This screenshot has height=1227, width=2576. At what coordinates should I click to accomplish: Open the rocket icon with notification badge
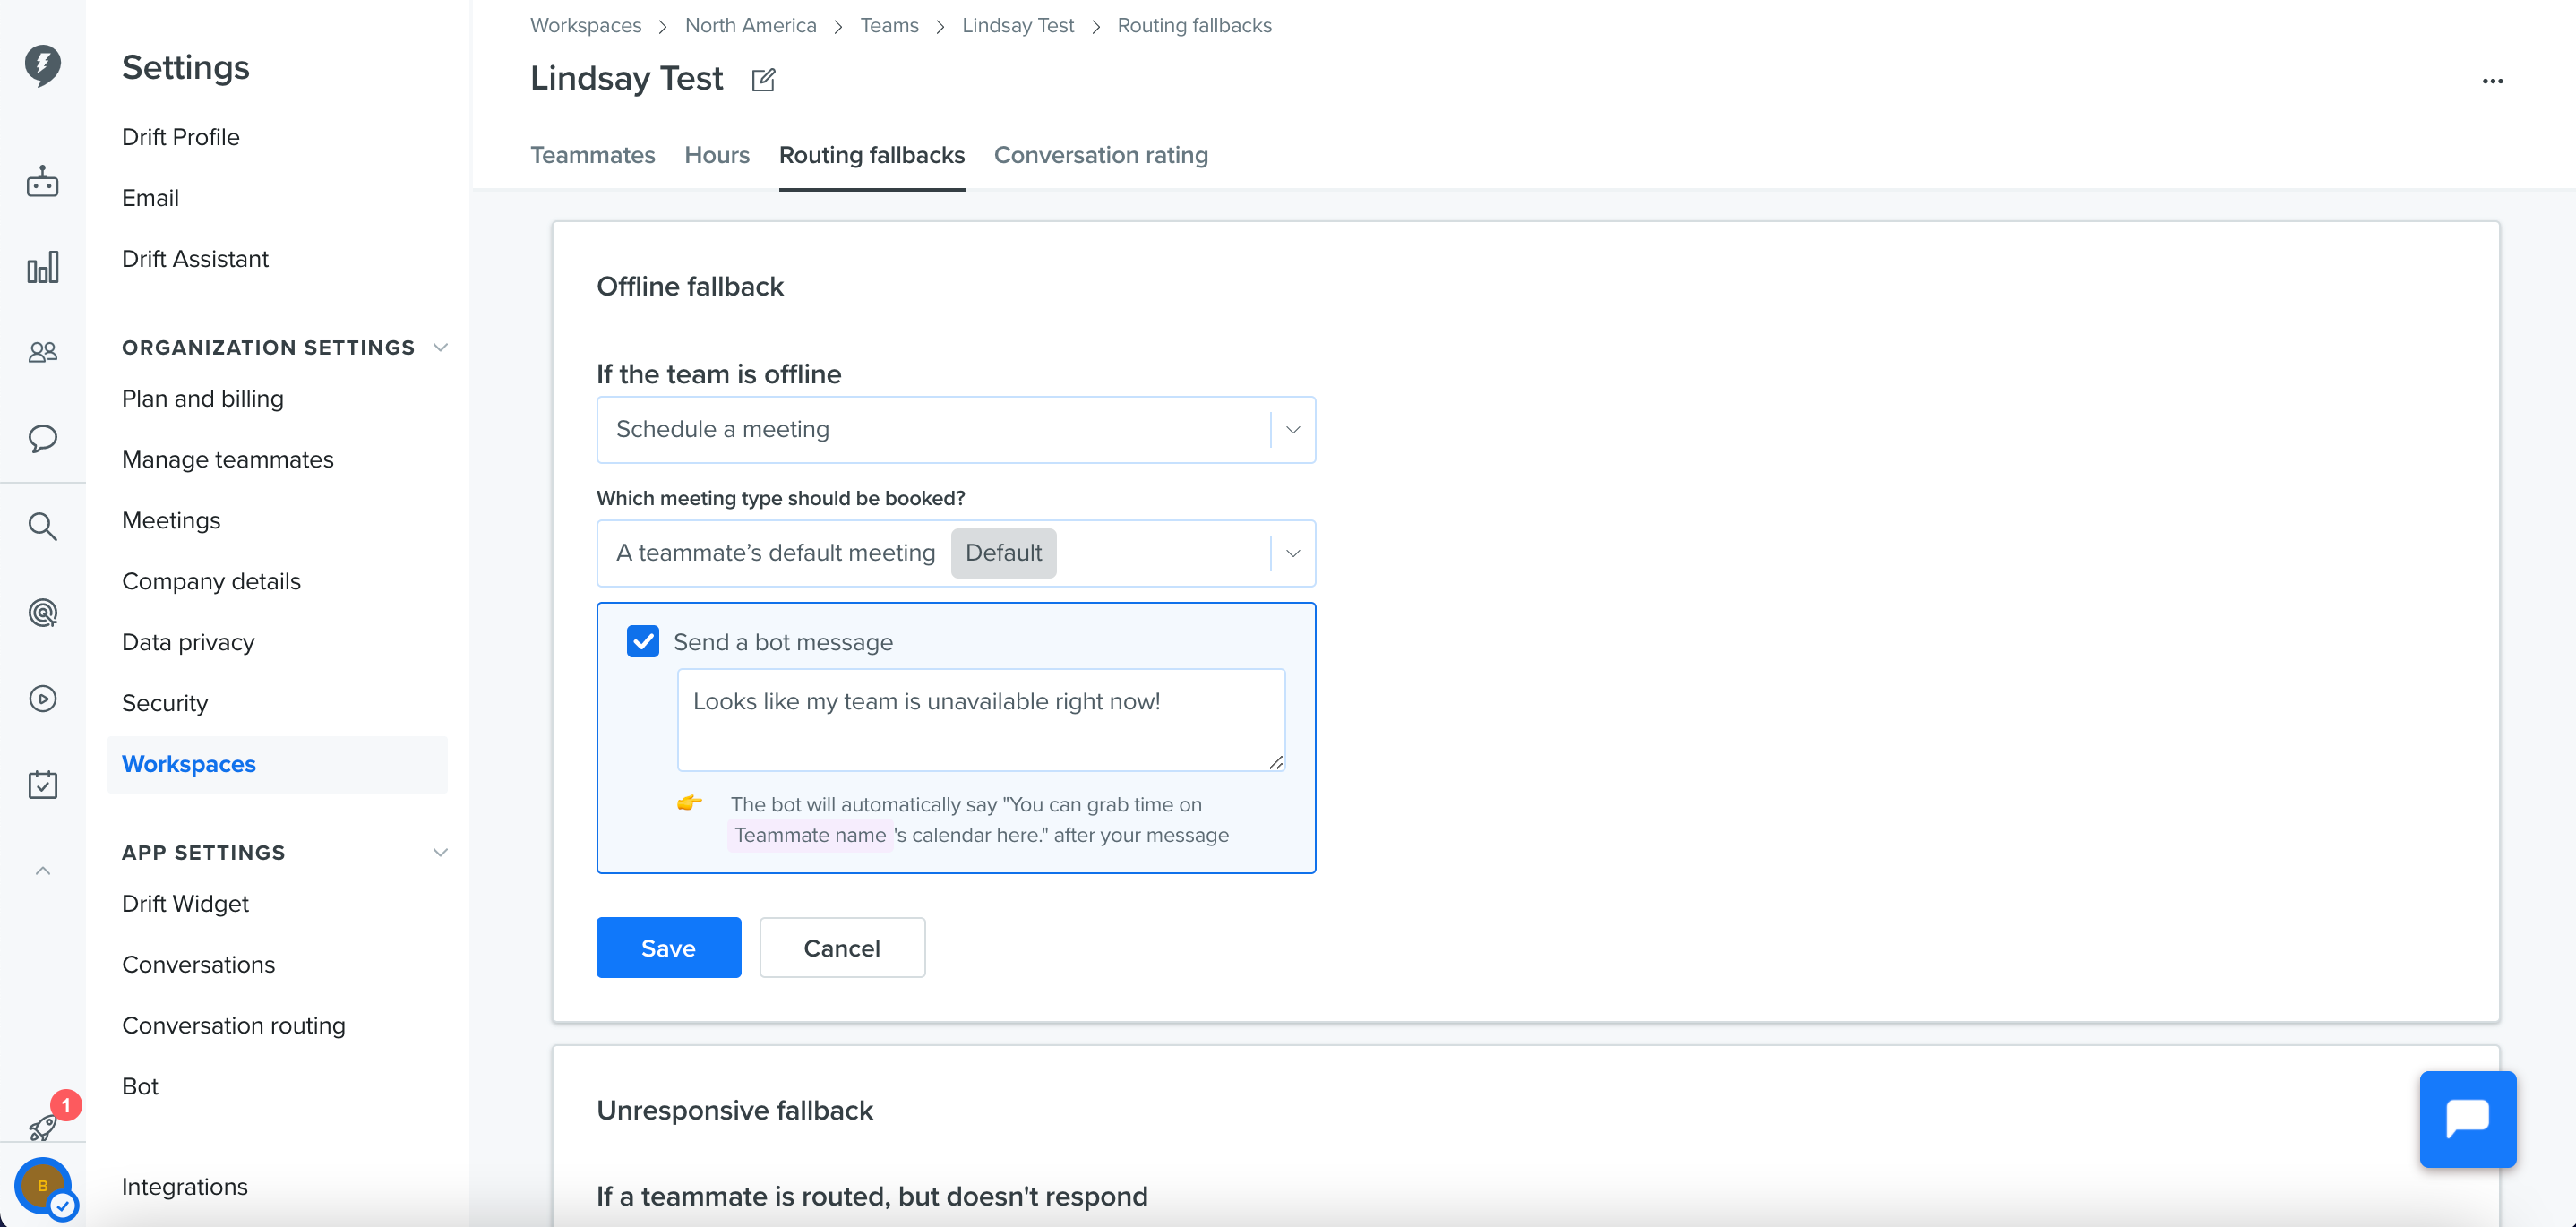44,1126
